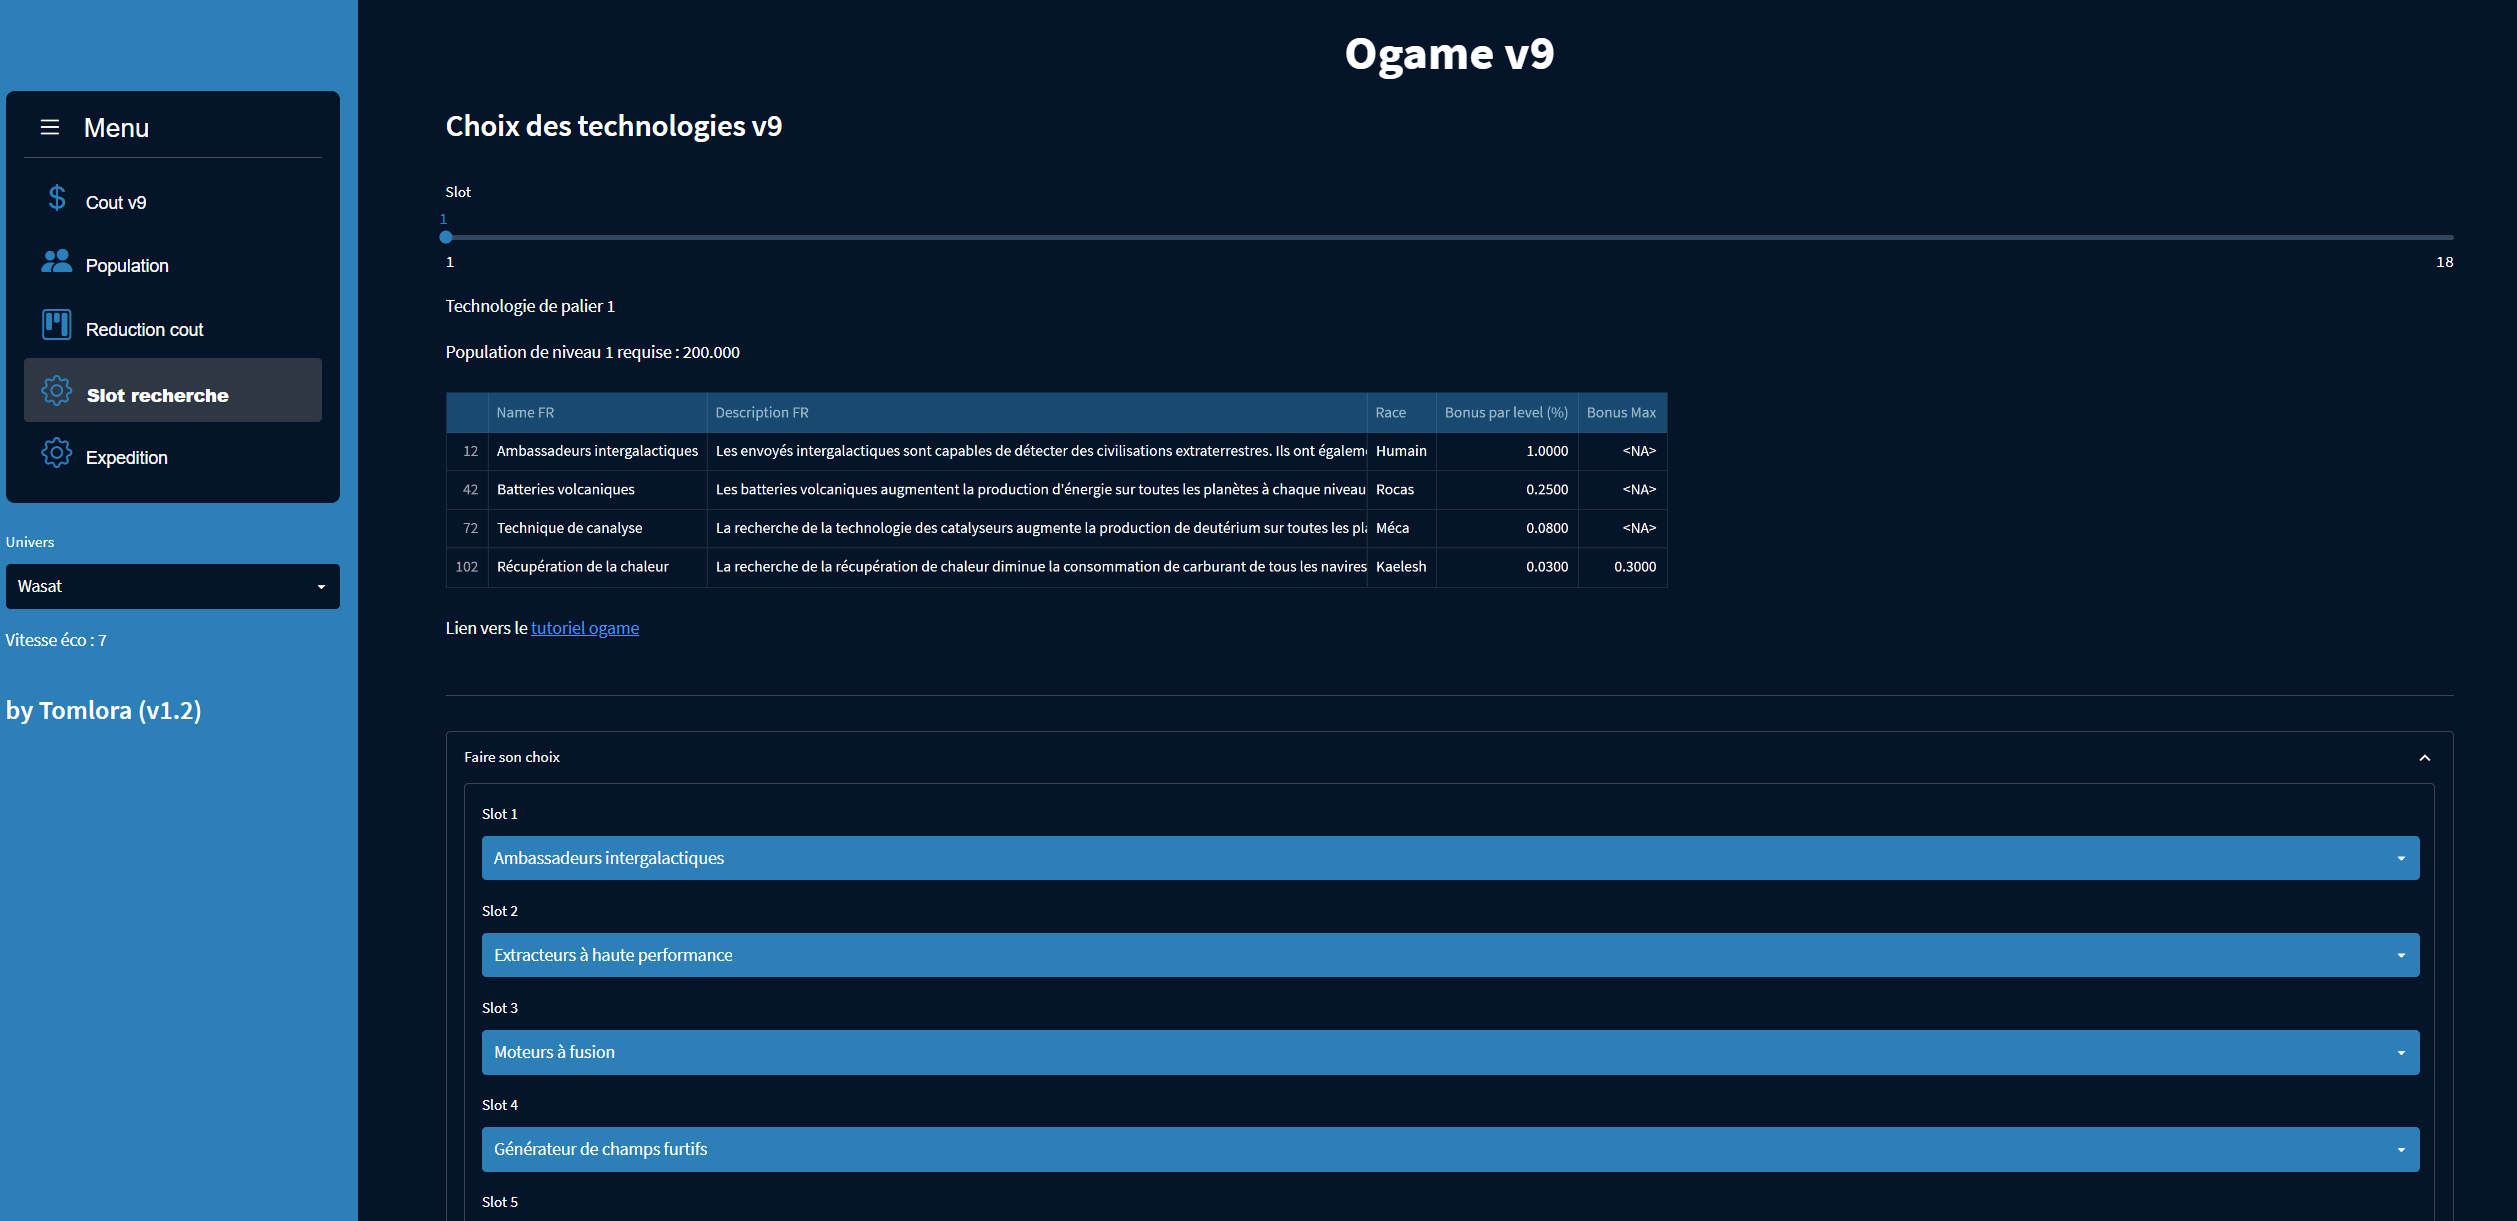
Task: Click row index 12 in the table
Action: [x=467, y=451]
